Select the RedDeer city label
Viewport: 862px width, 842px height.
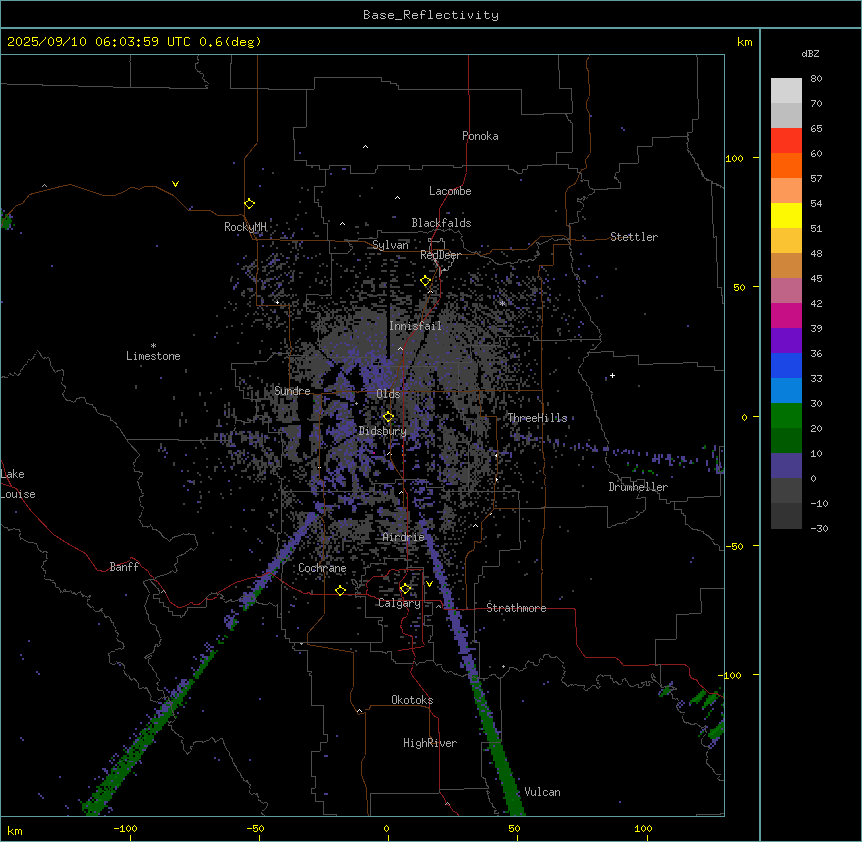(x=440, y=255)
